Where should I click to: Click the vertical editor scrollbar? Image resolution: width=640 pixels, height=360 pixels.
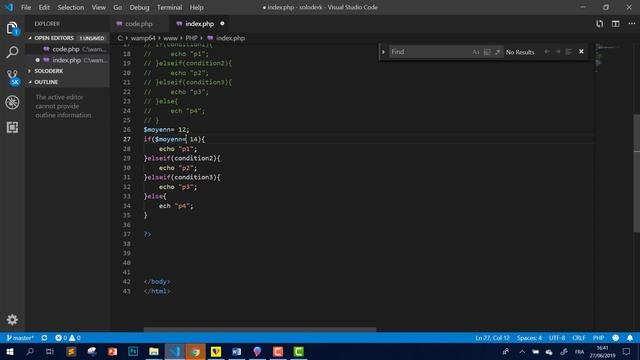click(637, 173)
